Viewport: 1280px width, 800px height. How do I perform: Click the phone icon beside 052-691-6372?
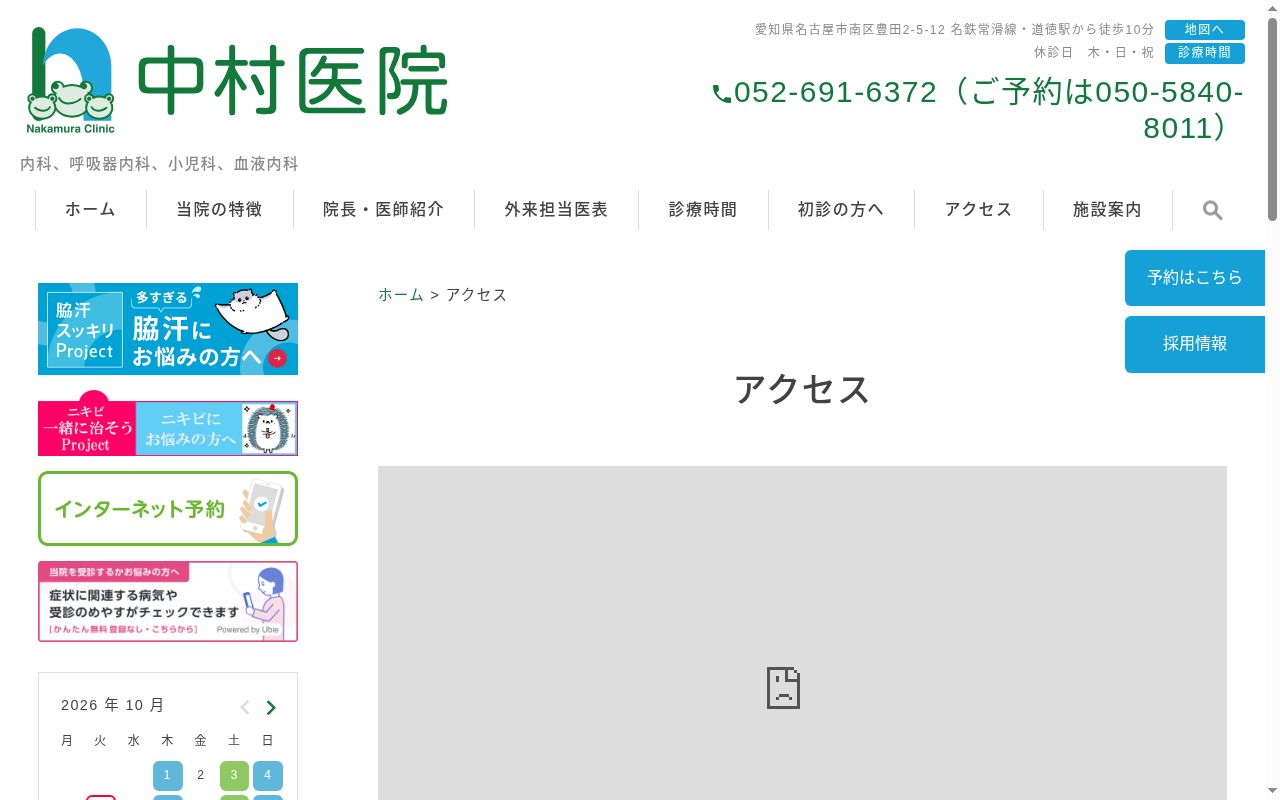(x=722, y=94)
